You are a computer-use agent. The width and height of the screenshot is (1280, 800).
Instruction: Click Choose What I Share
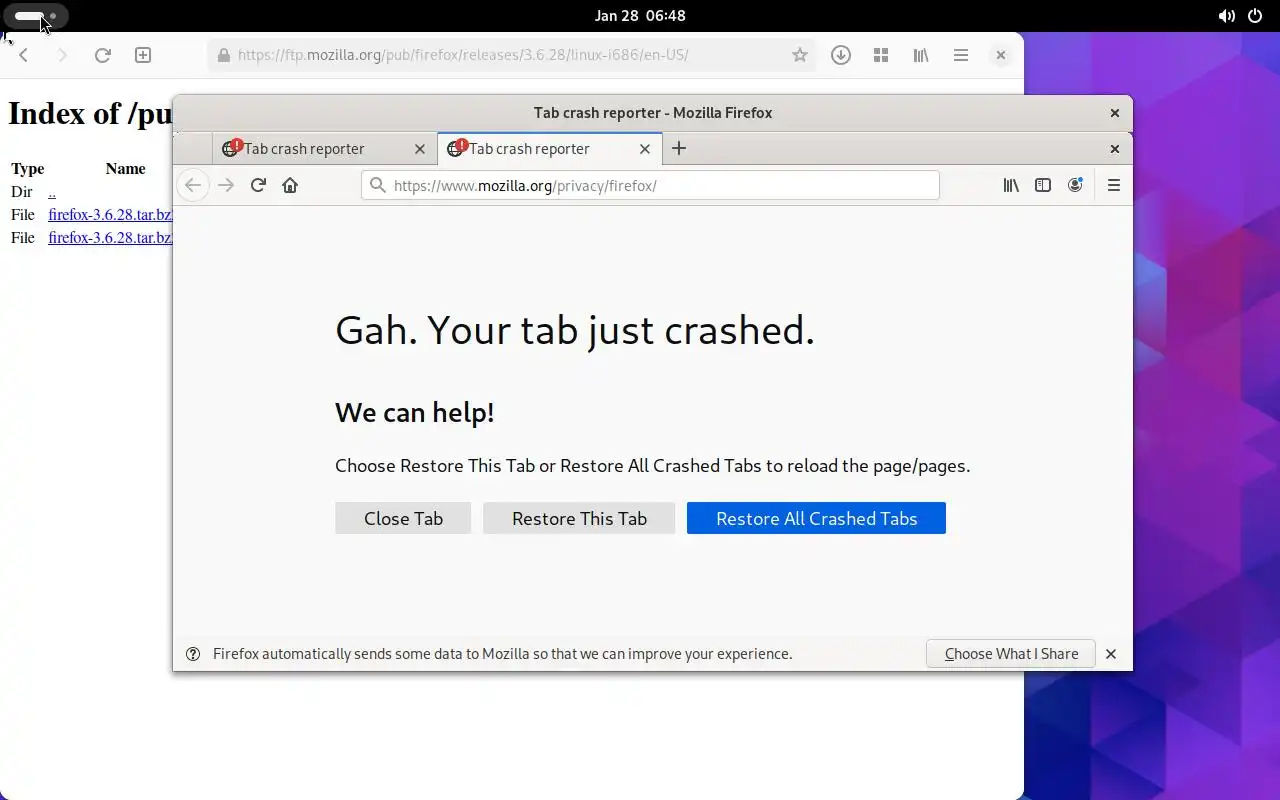click(1011, 654)
